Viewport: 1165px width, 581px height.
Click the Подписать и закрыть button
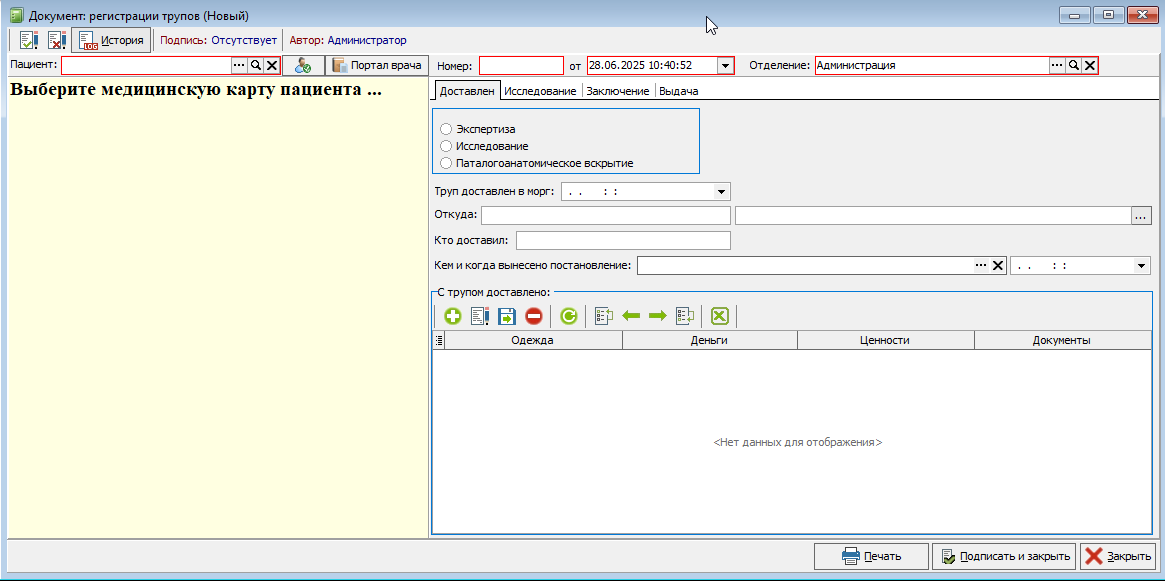(x=1005, y=556)
